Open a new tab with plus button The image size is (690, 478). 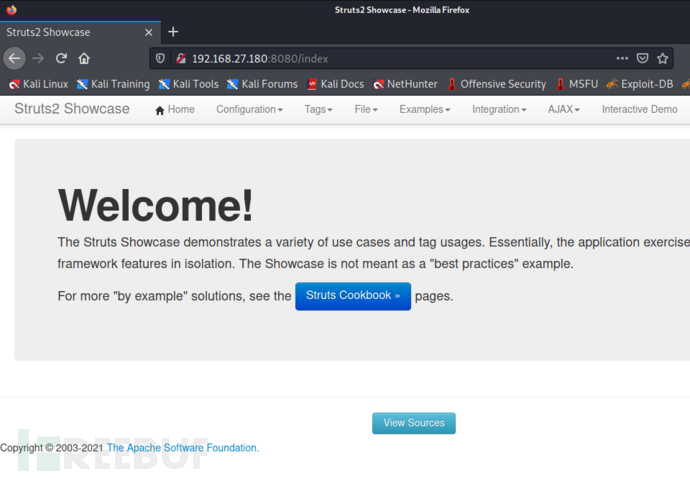click(173, 32)
